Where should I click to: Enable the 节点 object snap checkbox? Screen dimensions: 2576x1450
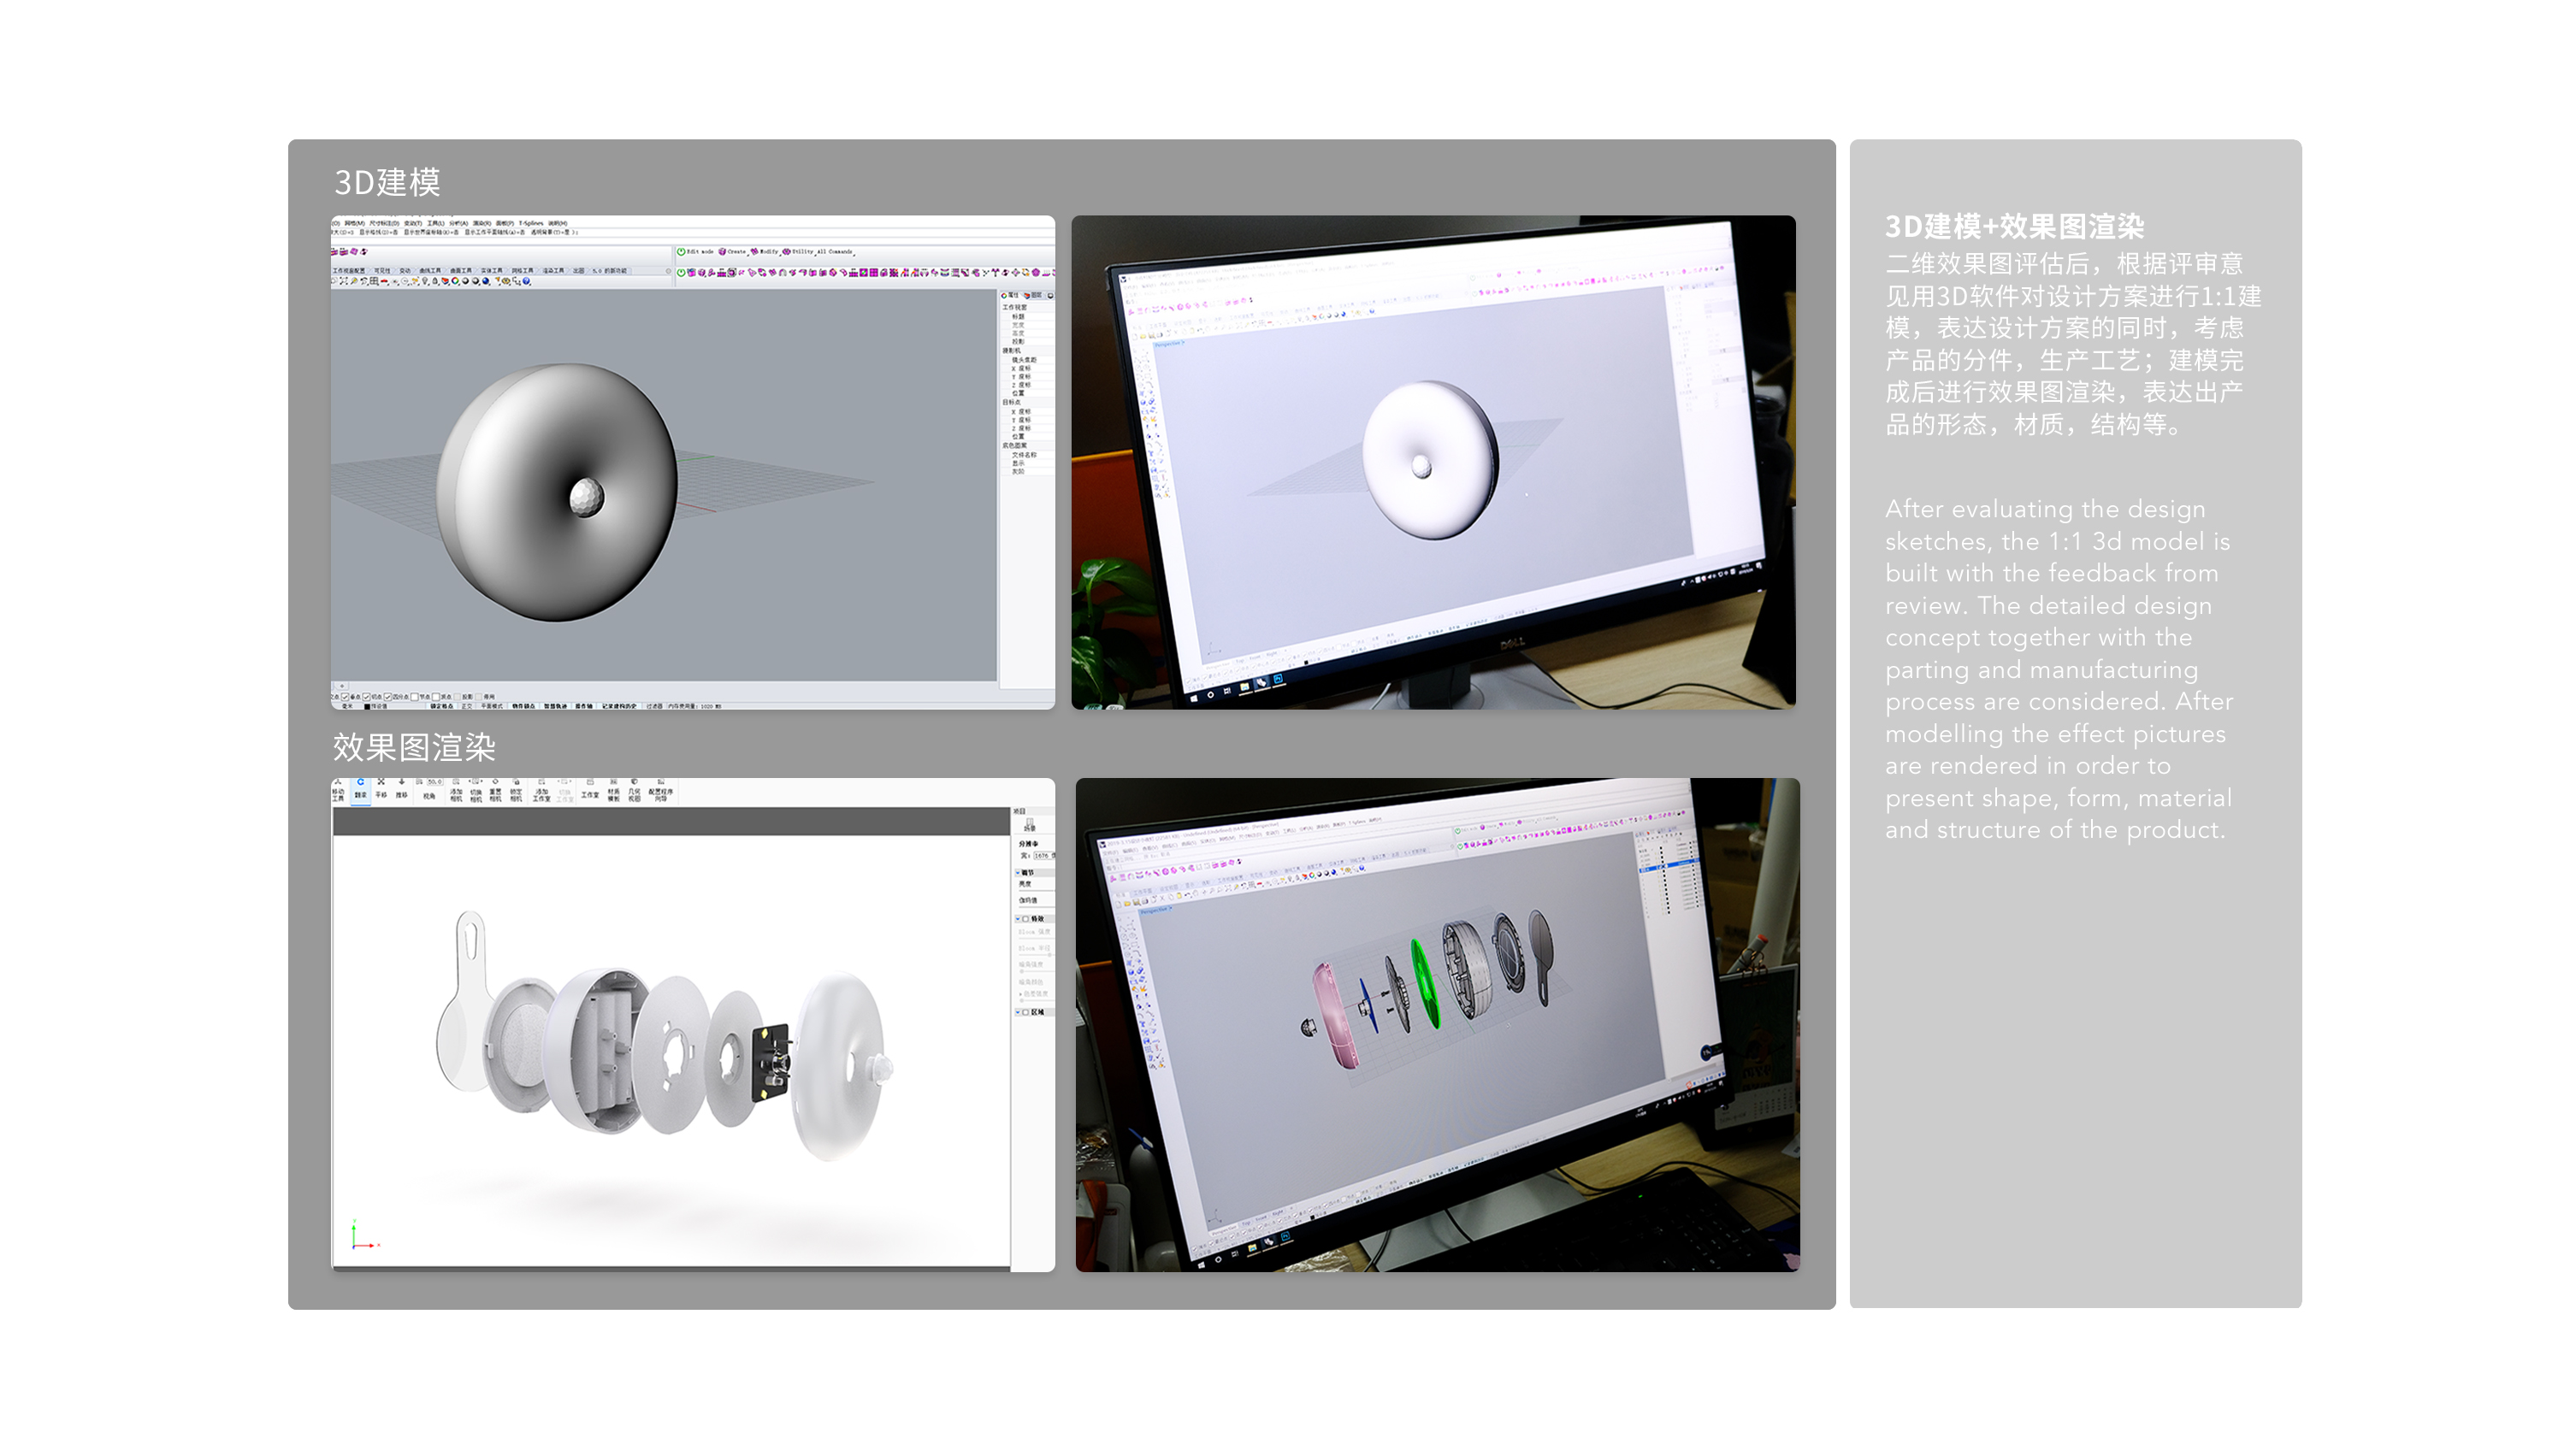[x=414, y=697]
